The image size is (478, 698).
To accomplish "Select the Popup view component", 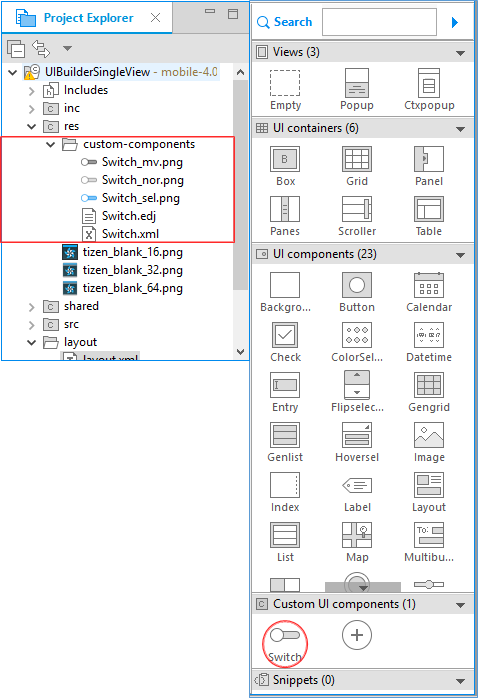I will pos(356,90).
